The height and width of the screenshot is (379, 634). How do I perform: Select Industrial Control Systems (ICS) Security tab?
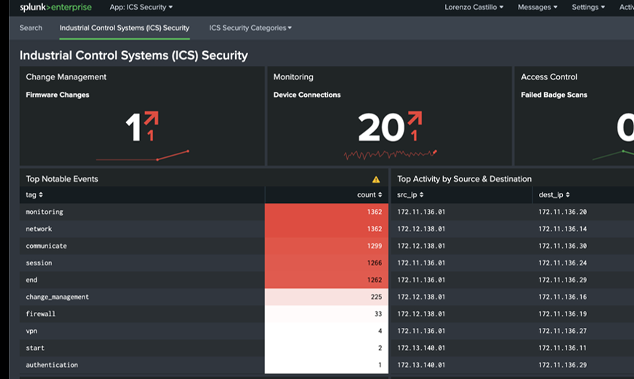125,28
